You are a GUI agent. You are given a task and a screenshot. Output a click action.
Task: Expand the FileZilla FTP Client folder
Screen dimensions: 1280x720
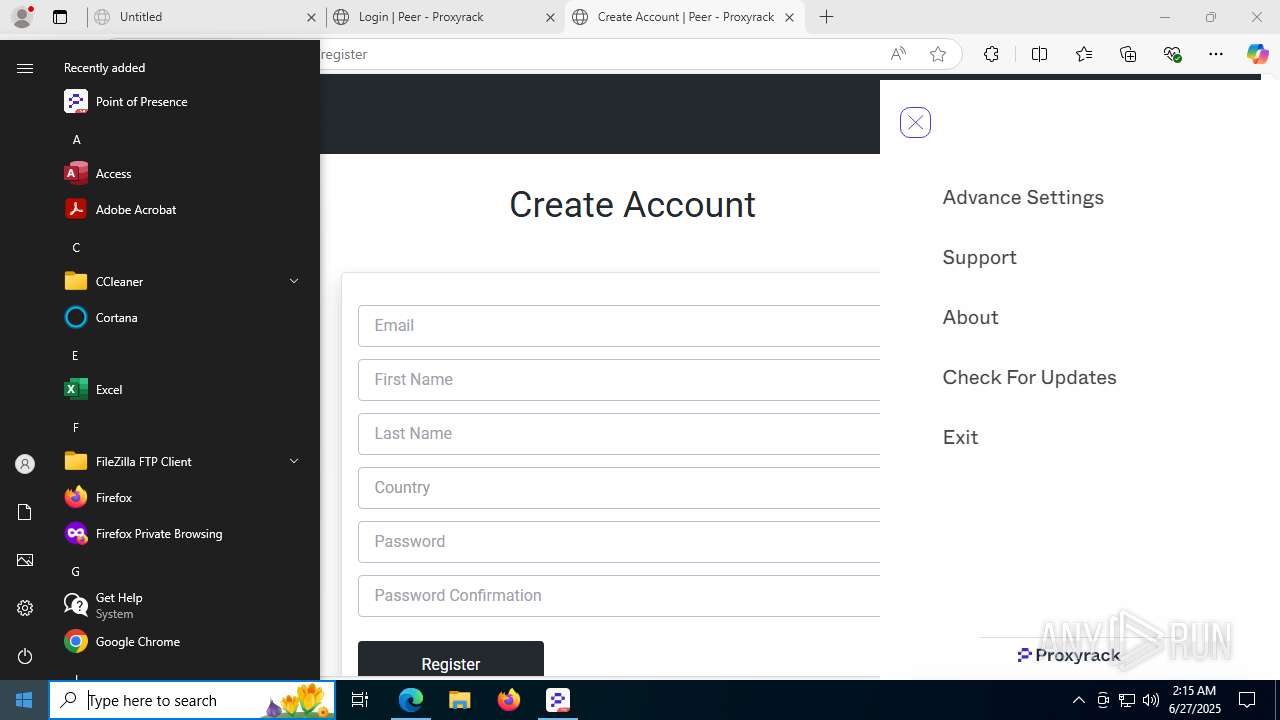click(x=185, y=461)
